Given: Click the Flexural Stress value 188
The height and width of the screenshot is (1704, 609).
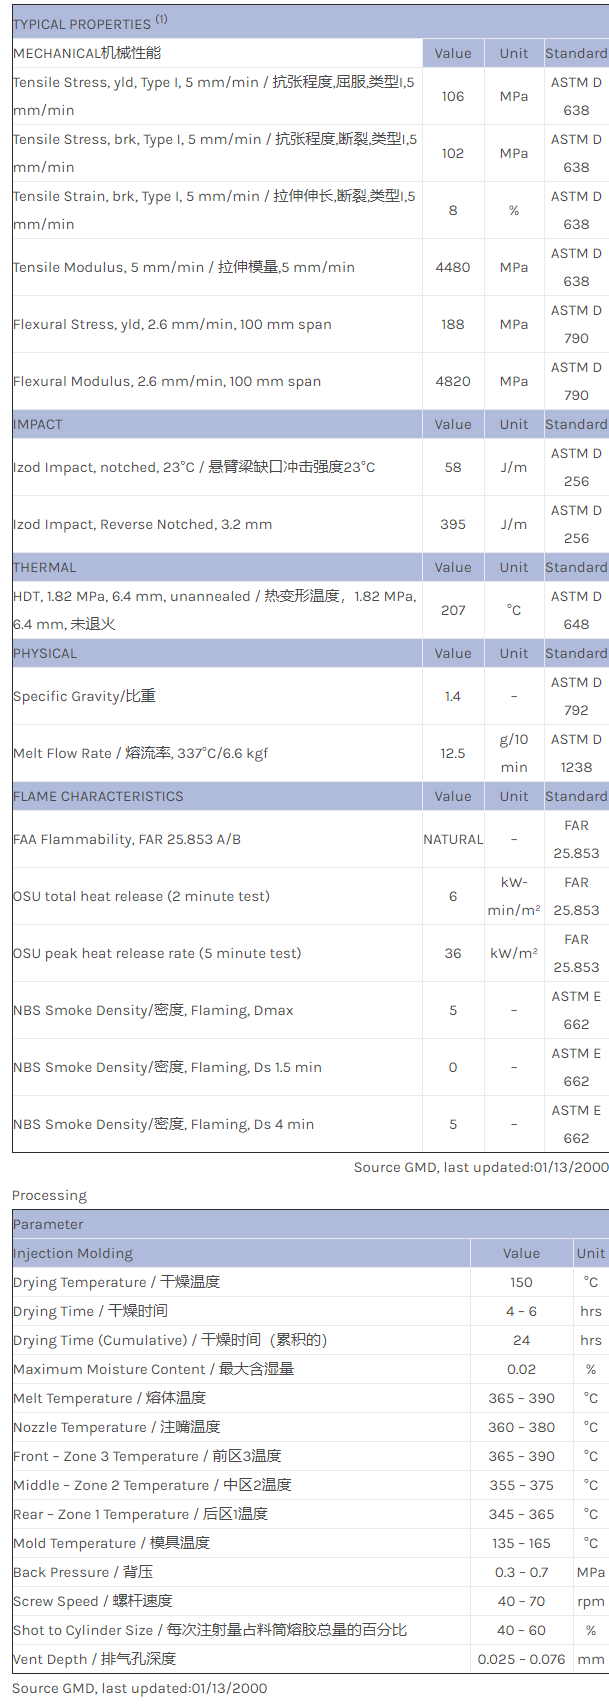Looking at the screenshot, I should click(x=453, y=324).
